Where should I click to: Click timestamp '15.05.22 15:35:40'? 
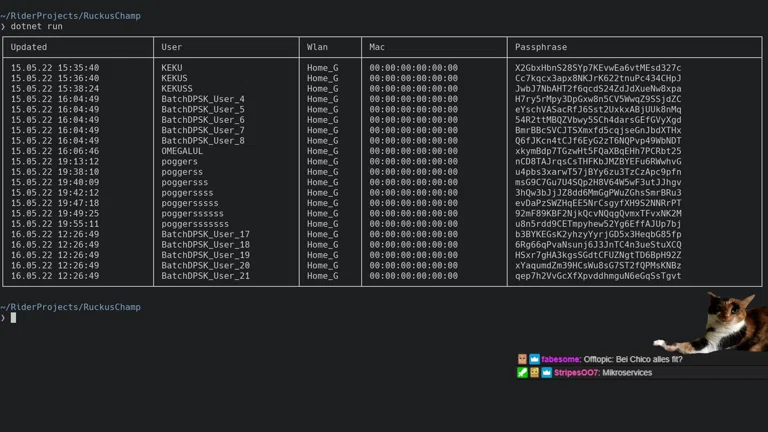(55, 68)
